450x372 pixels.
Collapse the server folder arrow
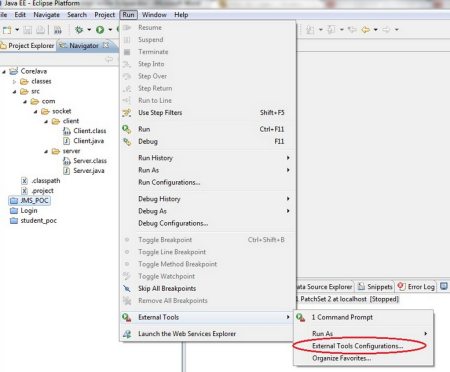[x=46, y=152]
